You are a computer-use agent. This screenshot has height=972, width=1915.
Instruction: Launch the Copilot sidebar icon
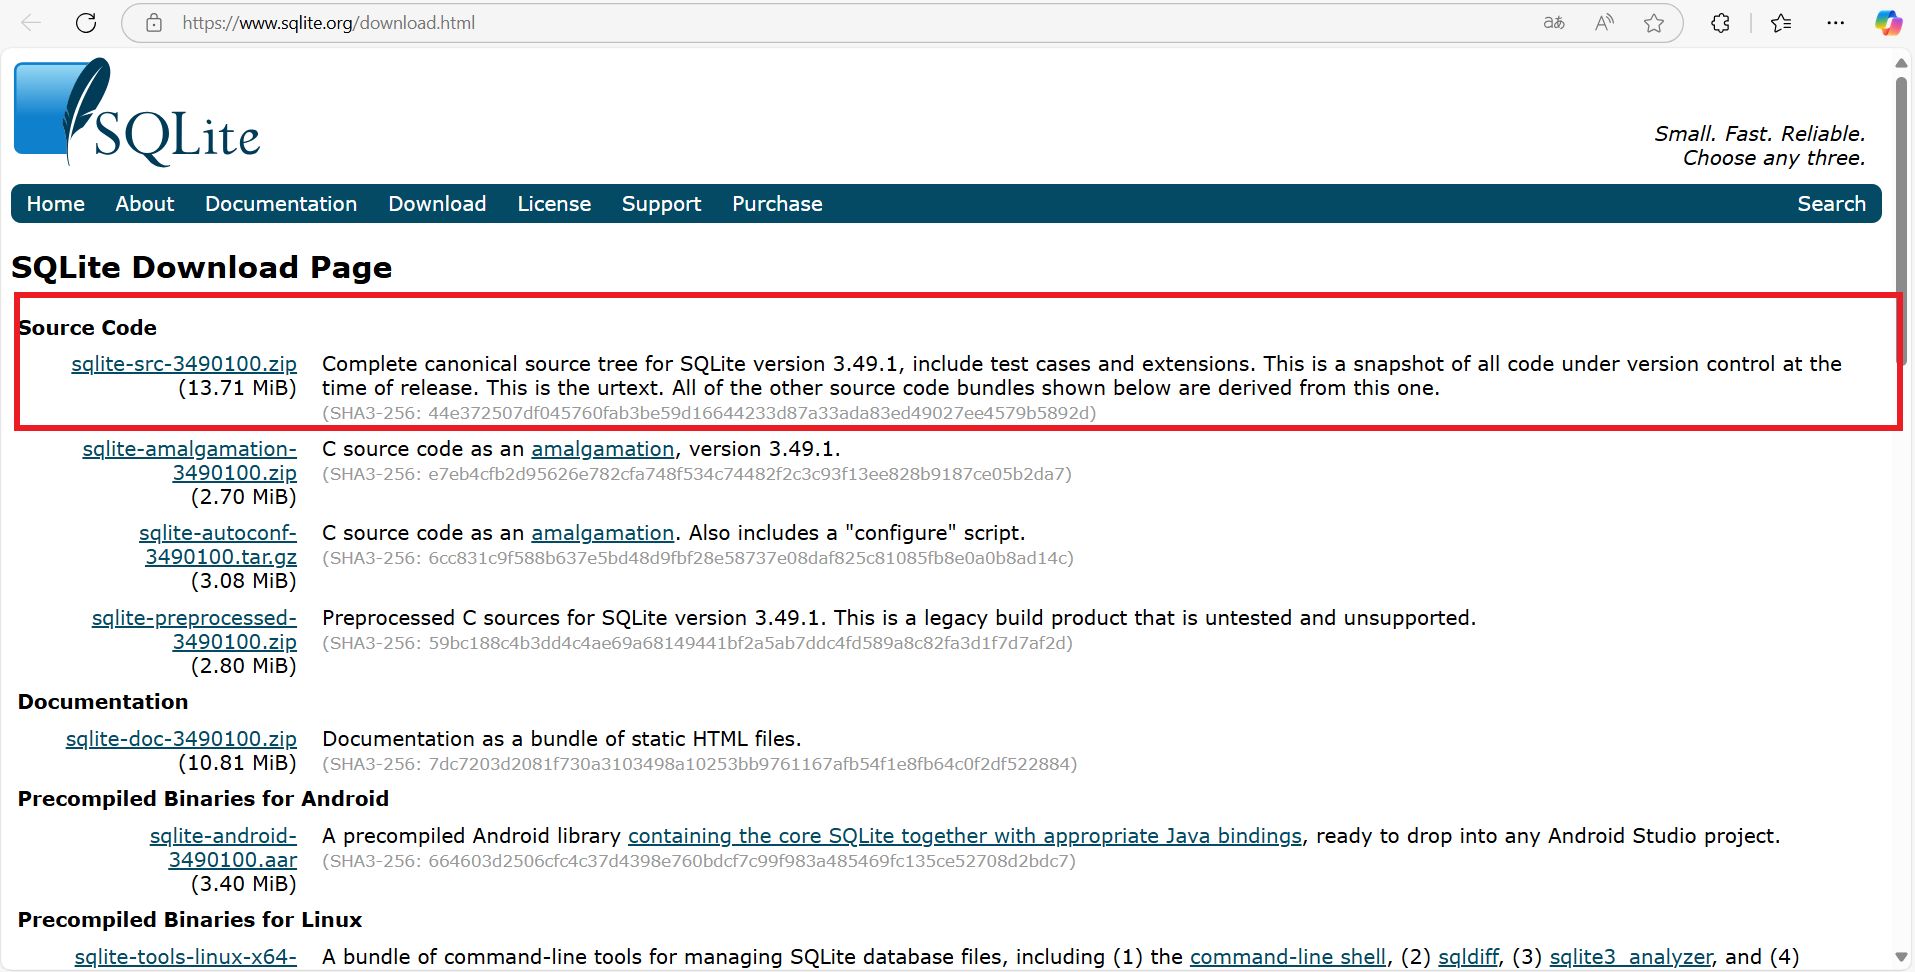[1887, 23]
